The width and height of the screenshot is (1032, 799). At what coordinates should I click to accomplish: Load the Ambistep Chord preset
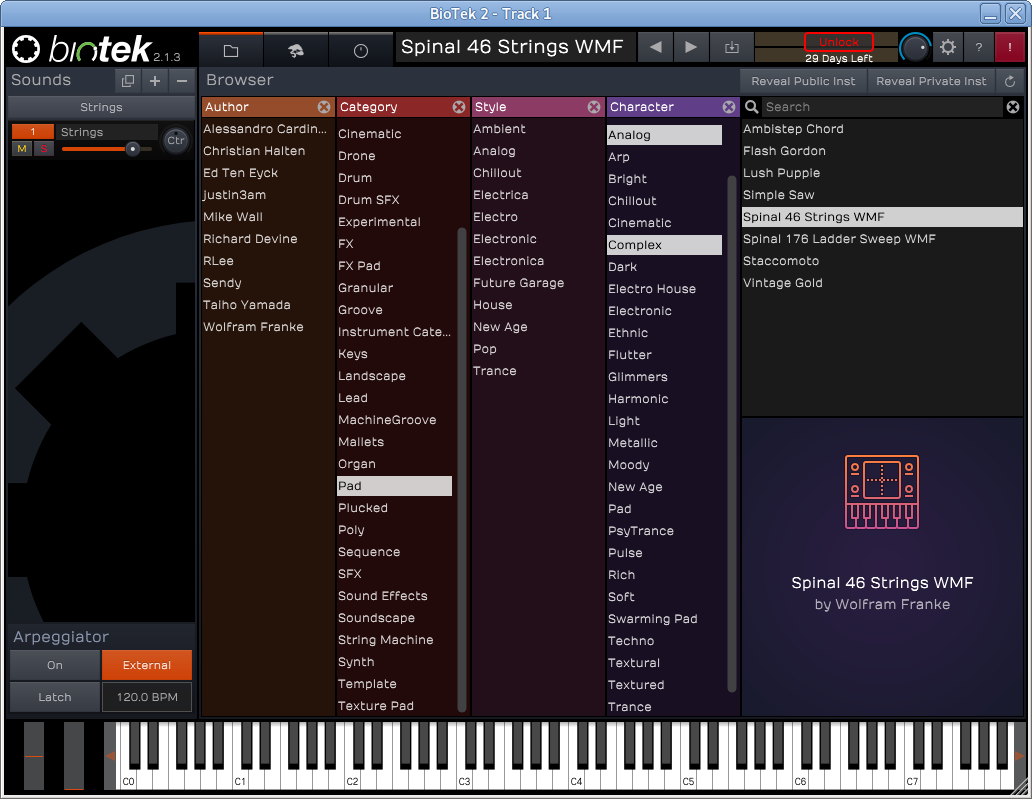click(x=882, y=129)
